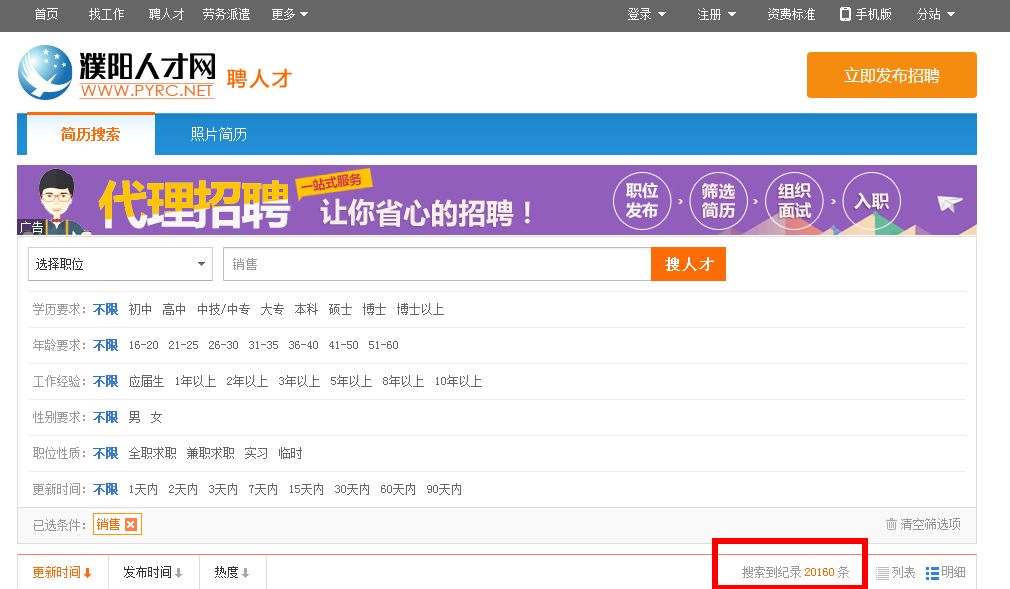Filter age by 36-40
Screen dimensions: 1010x589
point(303,345)
